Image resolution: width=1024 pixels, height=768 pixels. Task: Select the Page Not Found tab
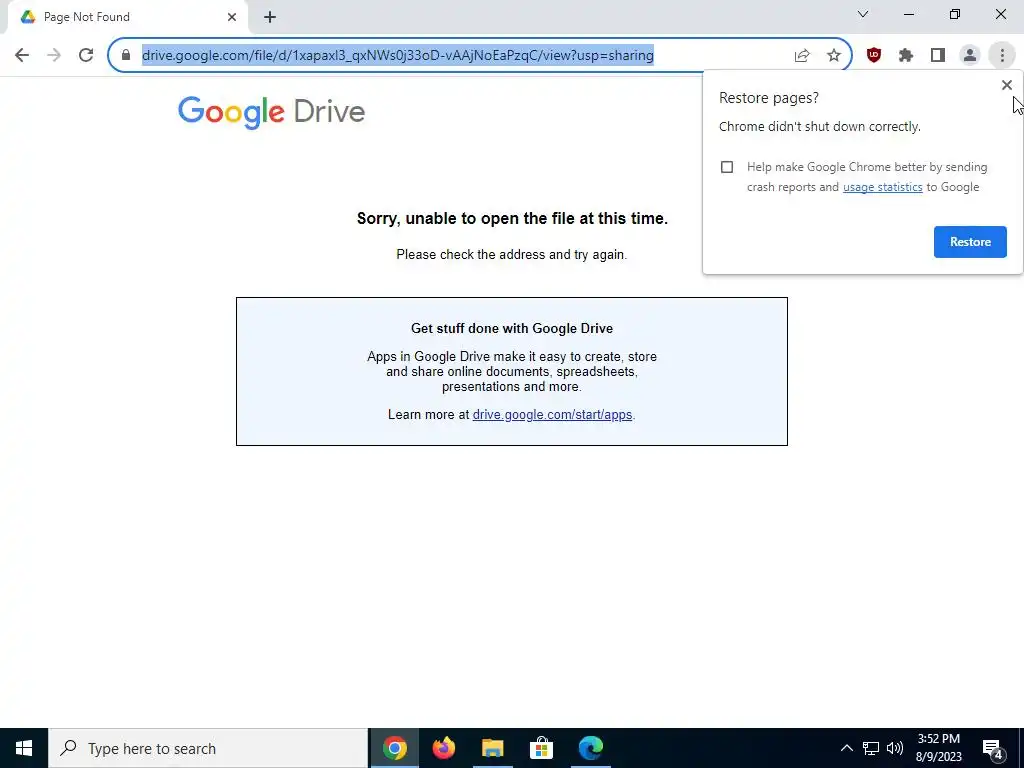tap(128, 17)
